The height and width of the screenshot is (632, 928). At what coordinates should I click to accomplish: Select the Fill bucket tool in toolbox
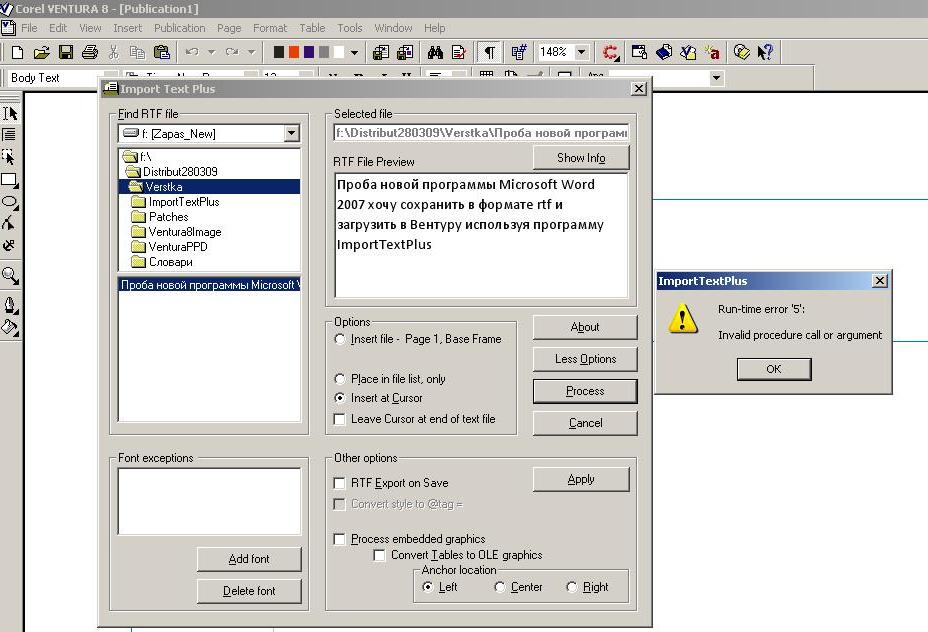10,327
